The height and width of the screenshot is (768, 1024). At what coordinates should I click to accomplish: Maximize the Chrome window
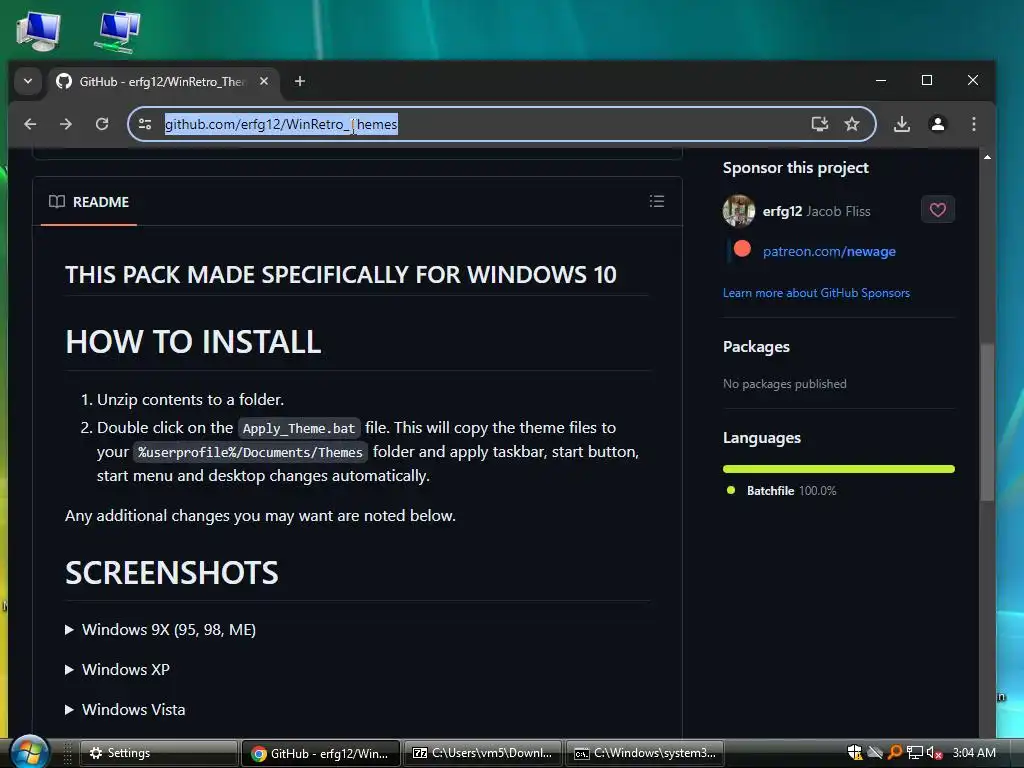click(x=927, y=80)
